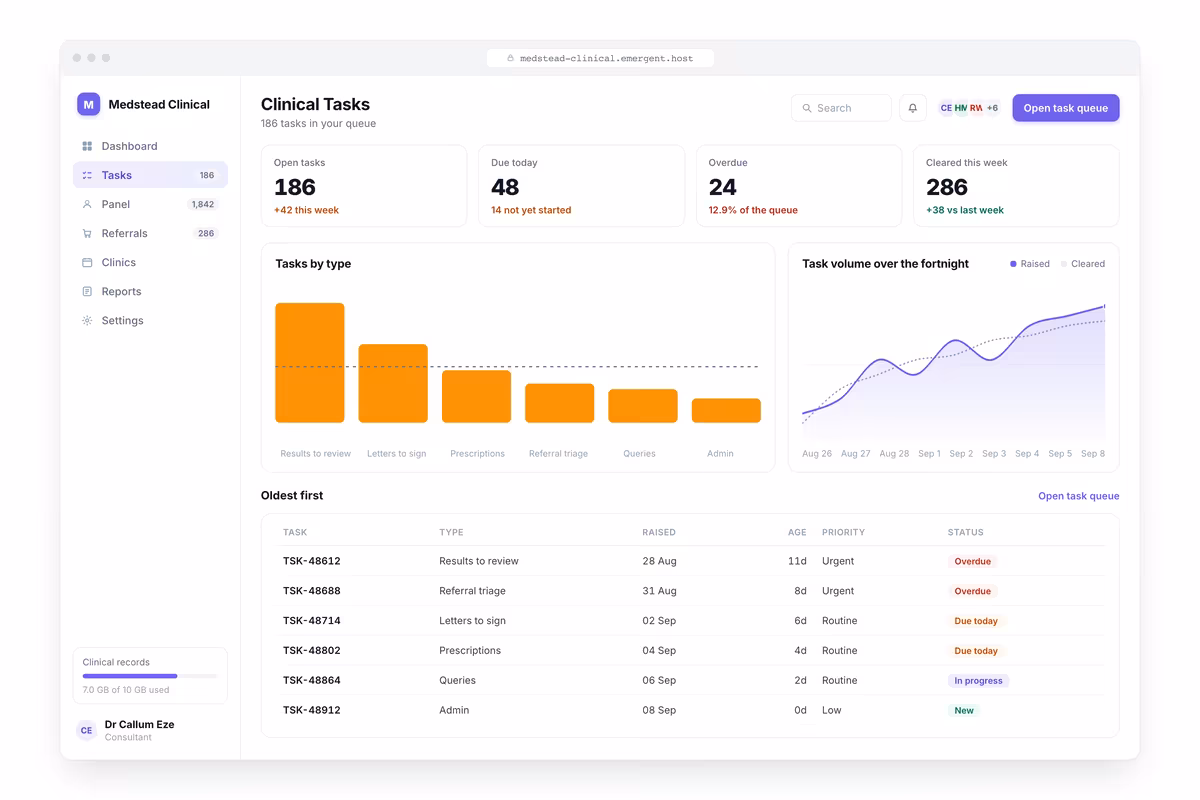Image resolution: width=1200 pixels, height=800 pixels.
Task: Open notifications bell
Action: pyautogui.click(x=913, y=108)
